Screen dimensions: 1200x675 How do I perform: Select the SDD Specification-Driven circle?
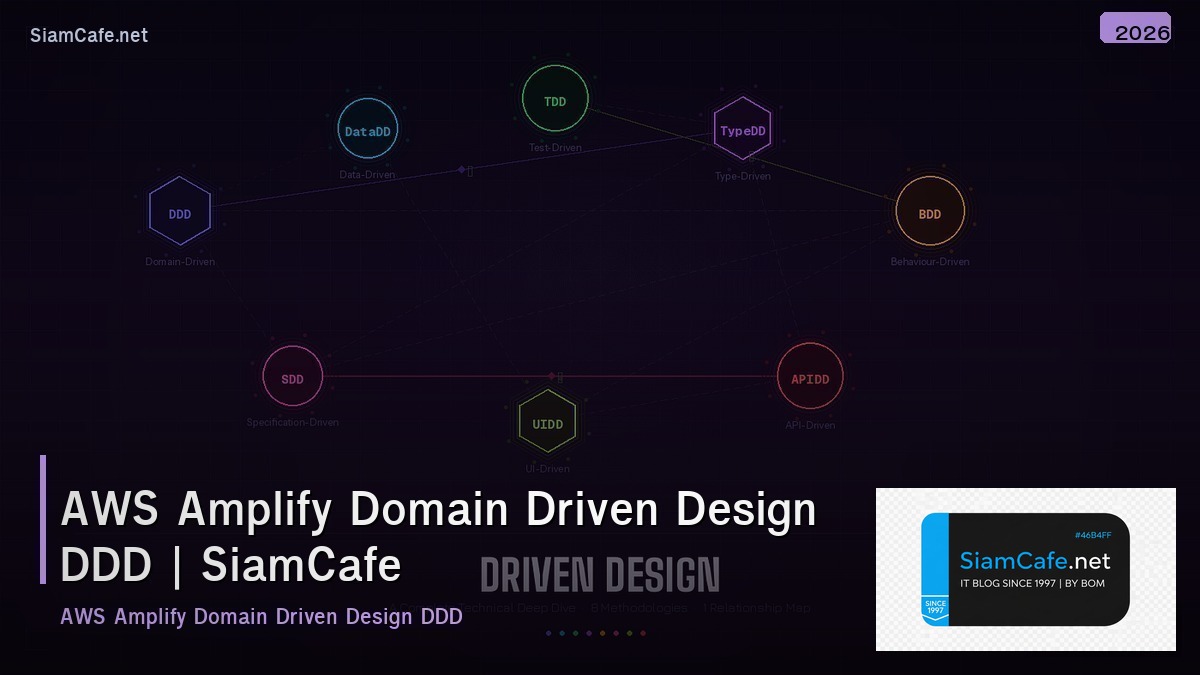(x=291, y=377)
